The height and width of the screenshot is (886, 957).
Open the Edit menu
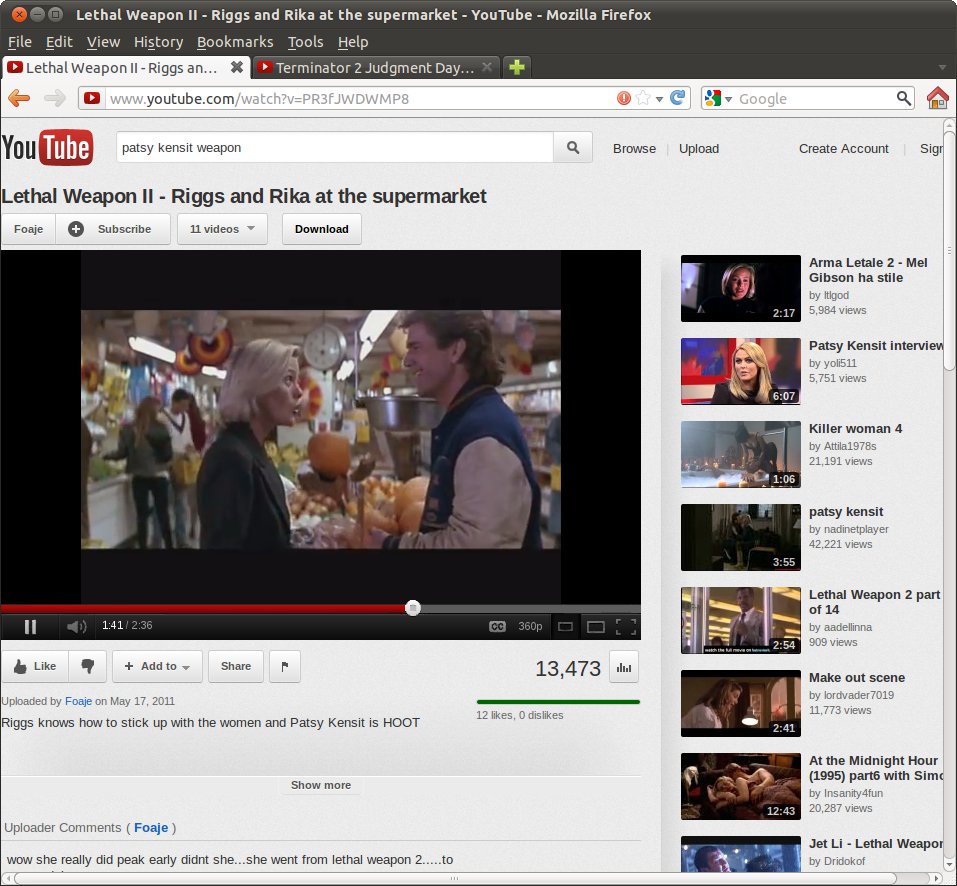tap(59, 42)
